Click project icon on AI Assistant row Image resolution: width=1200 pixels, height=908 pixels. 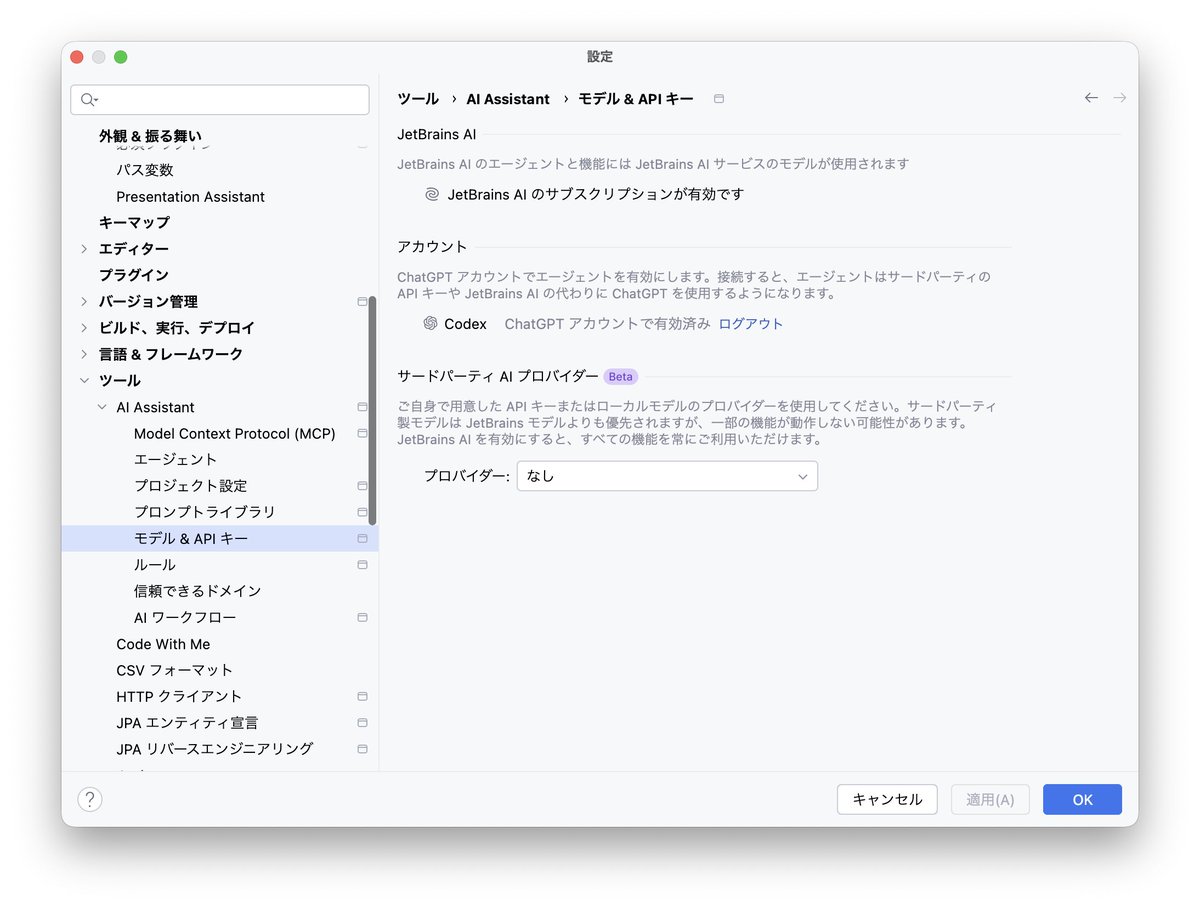pos(362,407)
